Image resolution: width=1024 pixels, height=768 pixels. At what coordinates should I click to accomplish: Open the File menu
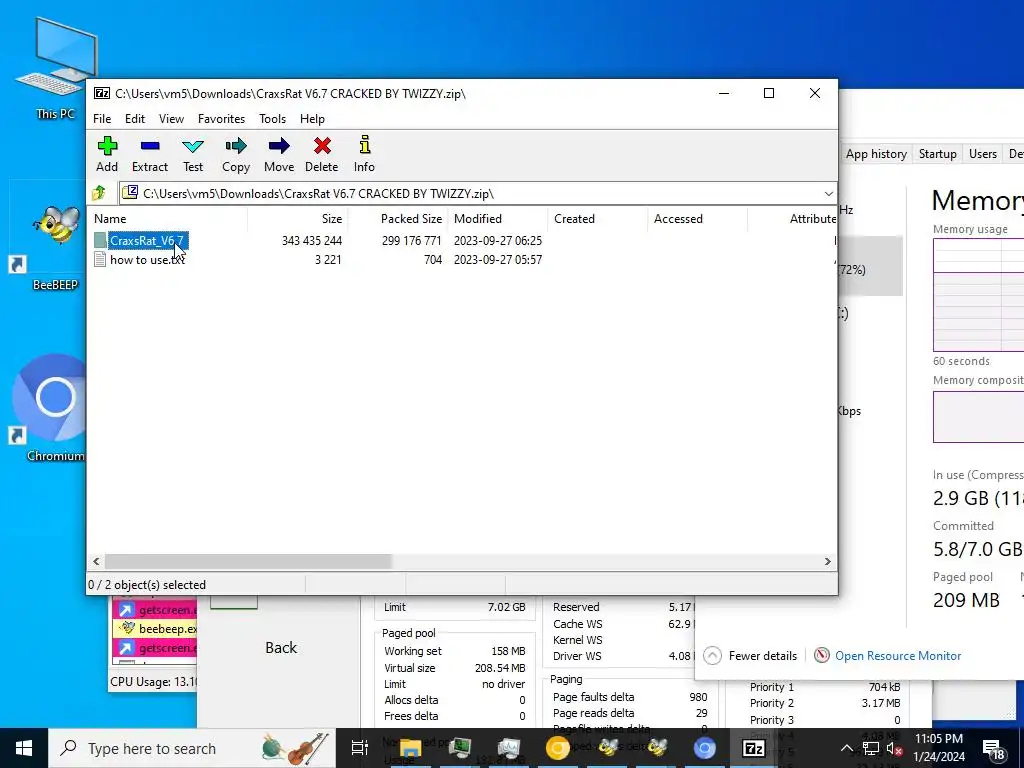pos(102,119)
